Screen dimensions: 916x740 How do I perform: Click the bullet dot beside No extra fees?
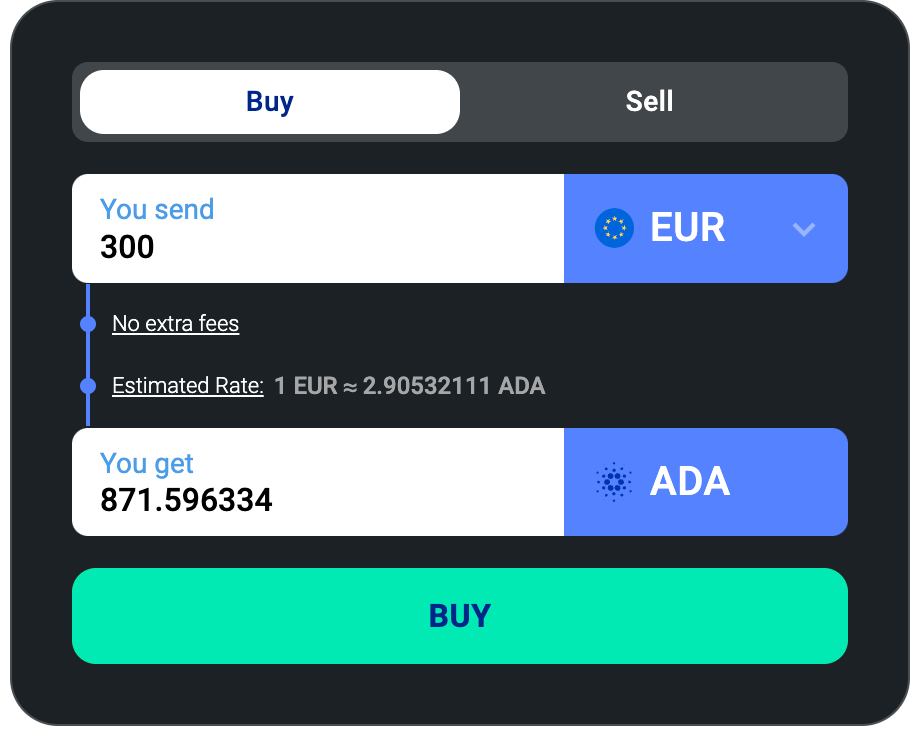[88, 324]
